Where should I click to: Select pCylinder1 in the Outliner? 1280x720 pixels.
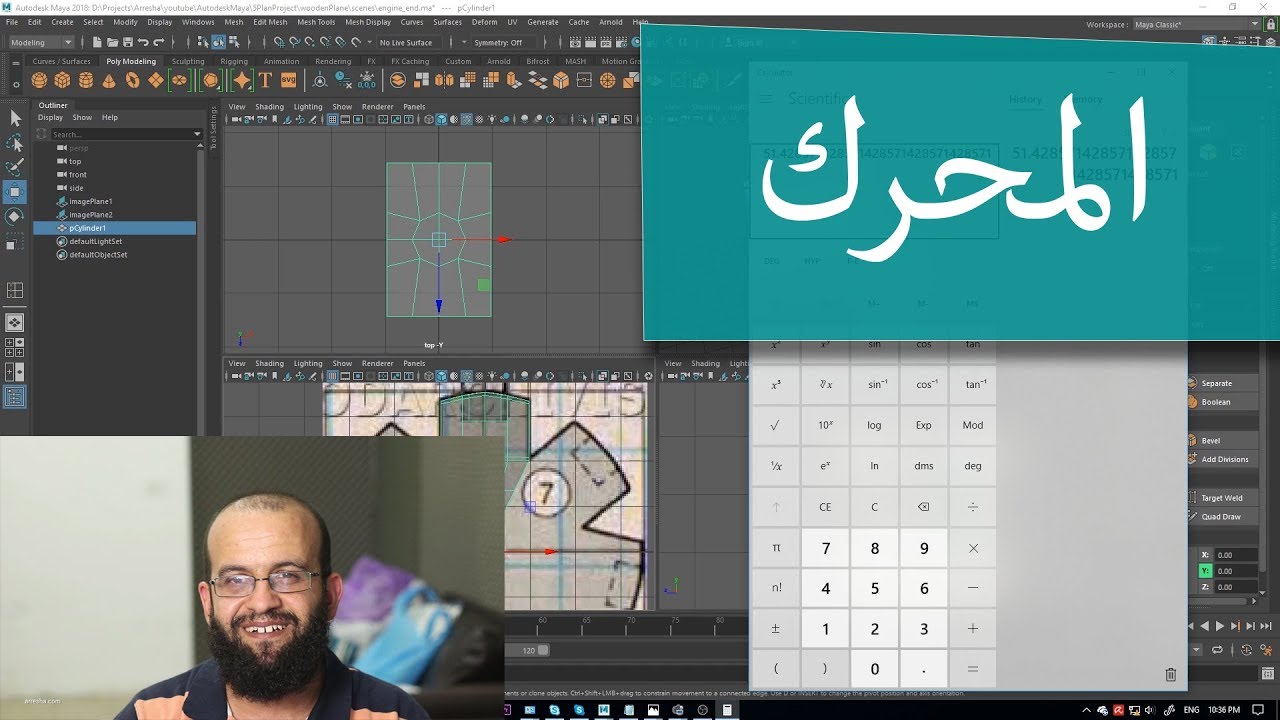[115, 228]
